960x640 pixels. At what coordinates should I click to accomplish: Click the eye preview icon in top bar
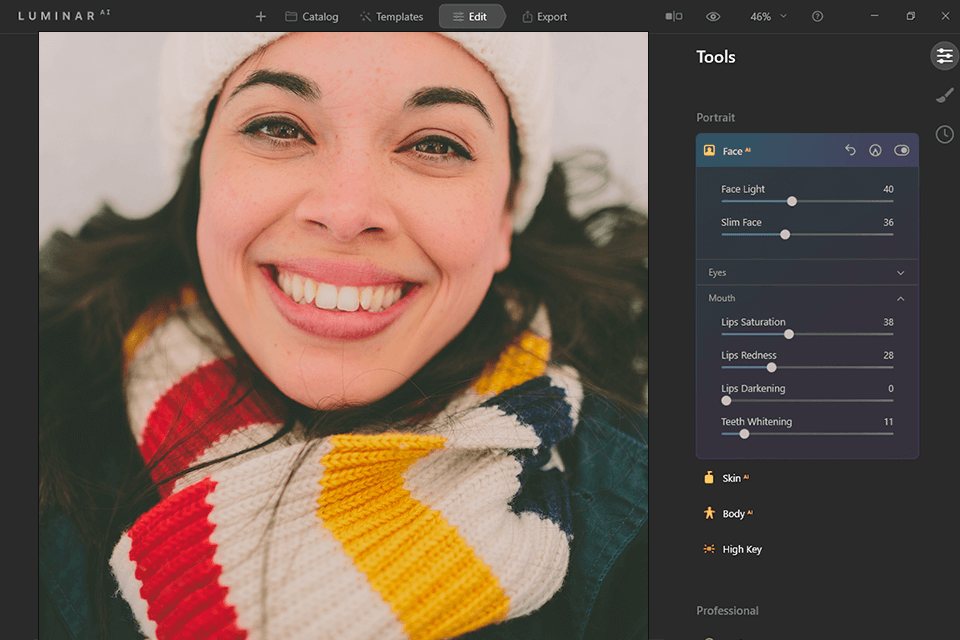[713, 17]
